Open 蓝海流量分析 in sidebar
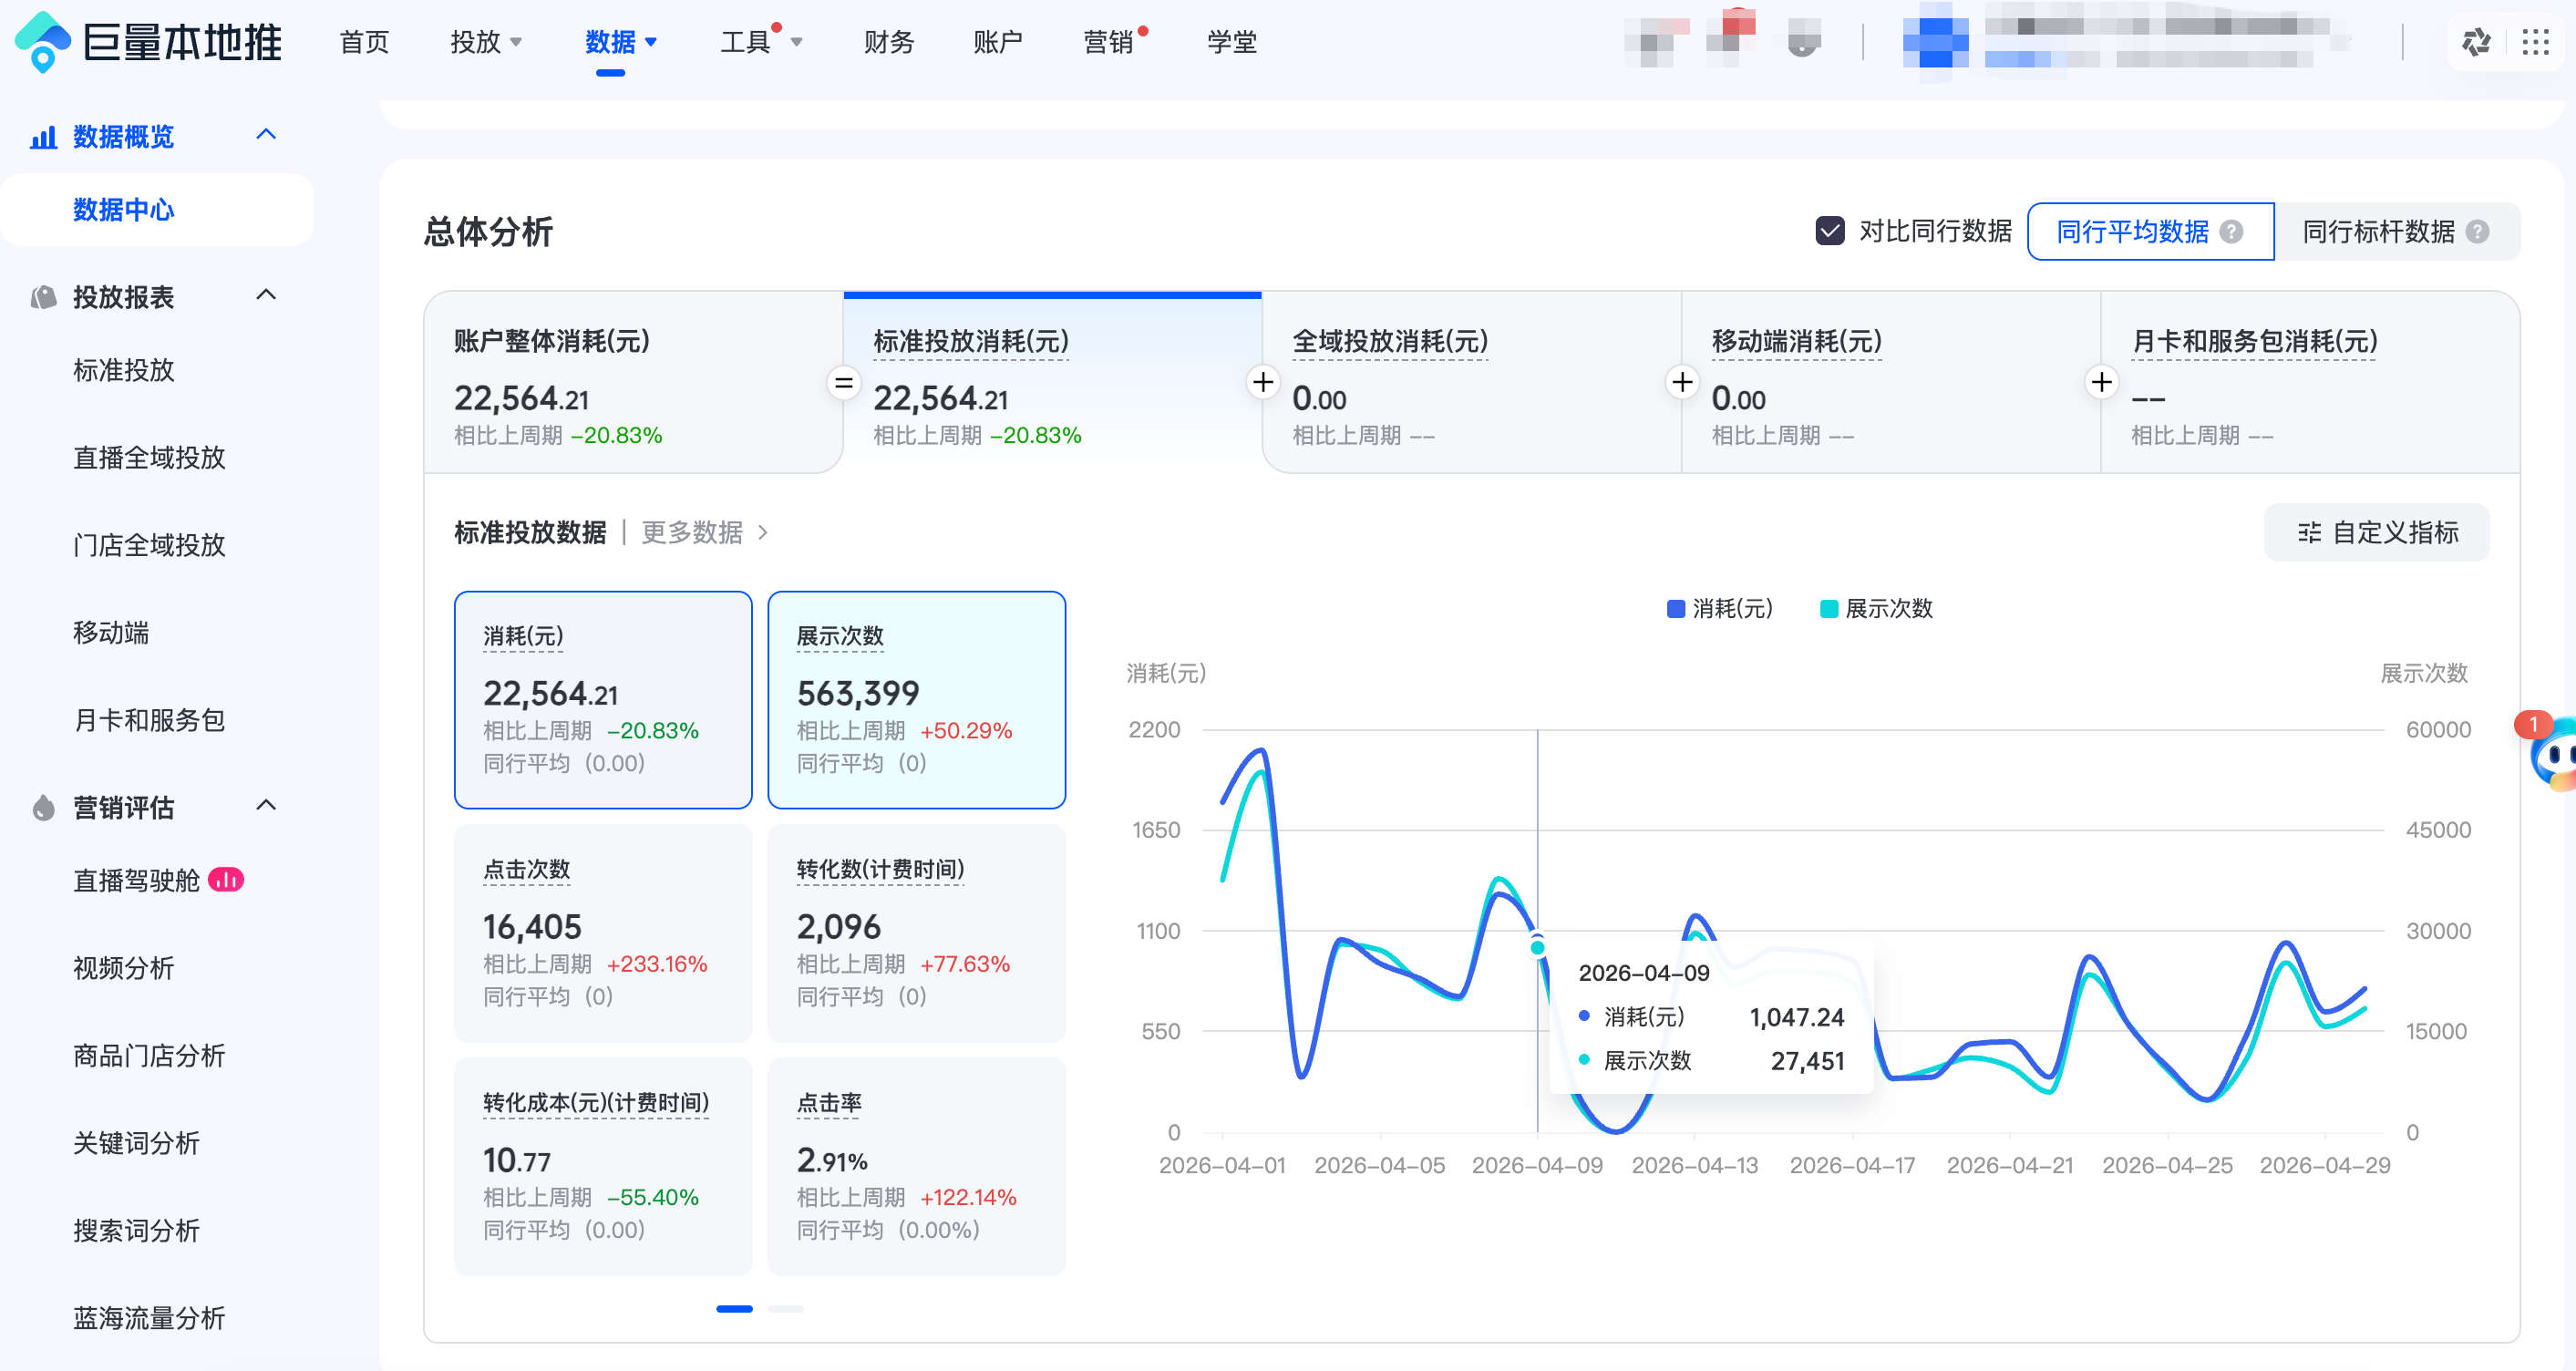The width and height of the screenshot is (2576, 1371). click(x=149, y=1318)
